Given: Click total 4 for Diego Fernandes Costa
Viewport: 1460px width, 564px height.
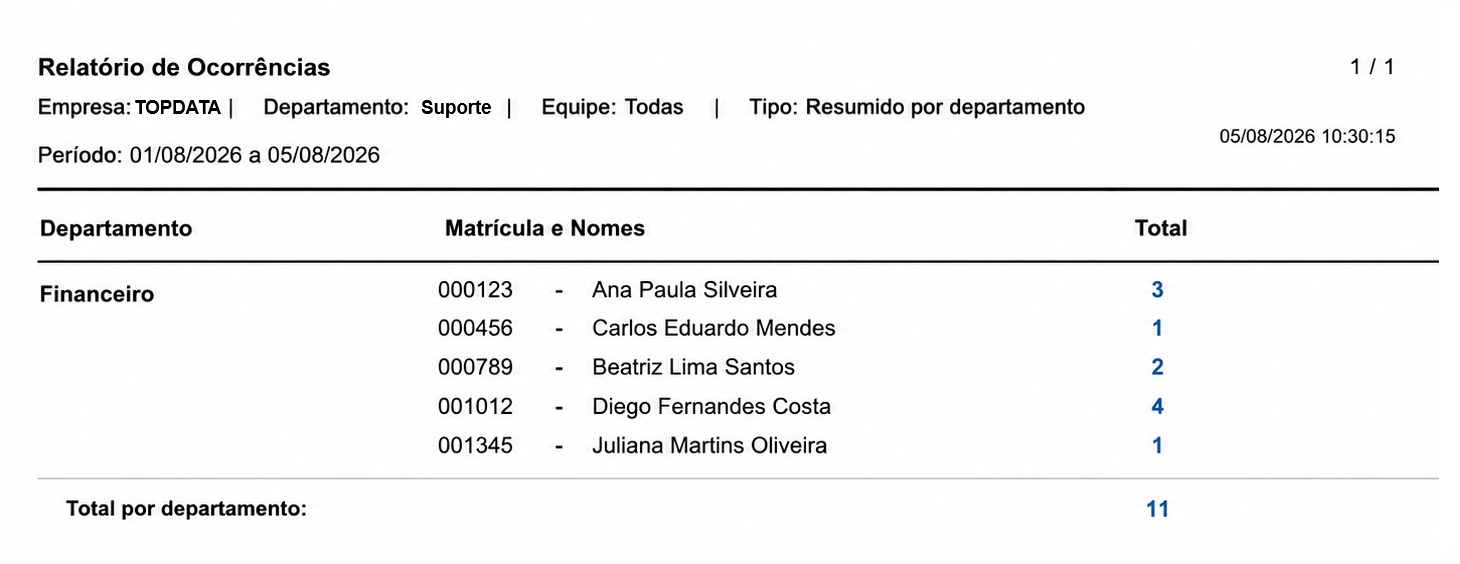Looking at the screenshot, I should [x=1157, y=407].
